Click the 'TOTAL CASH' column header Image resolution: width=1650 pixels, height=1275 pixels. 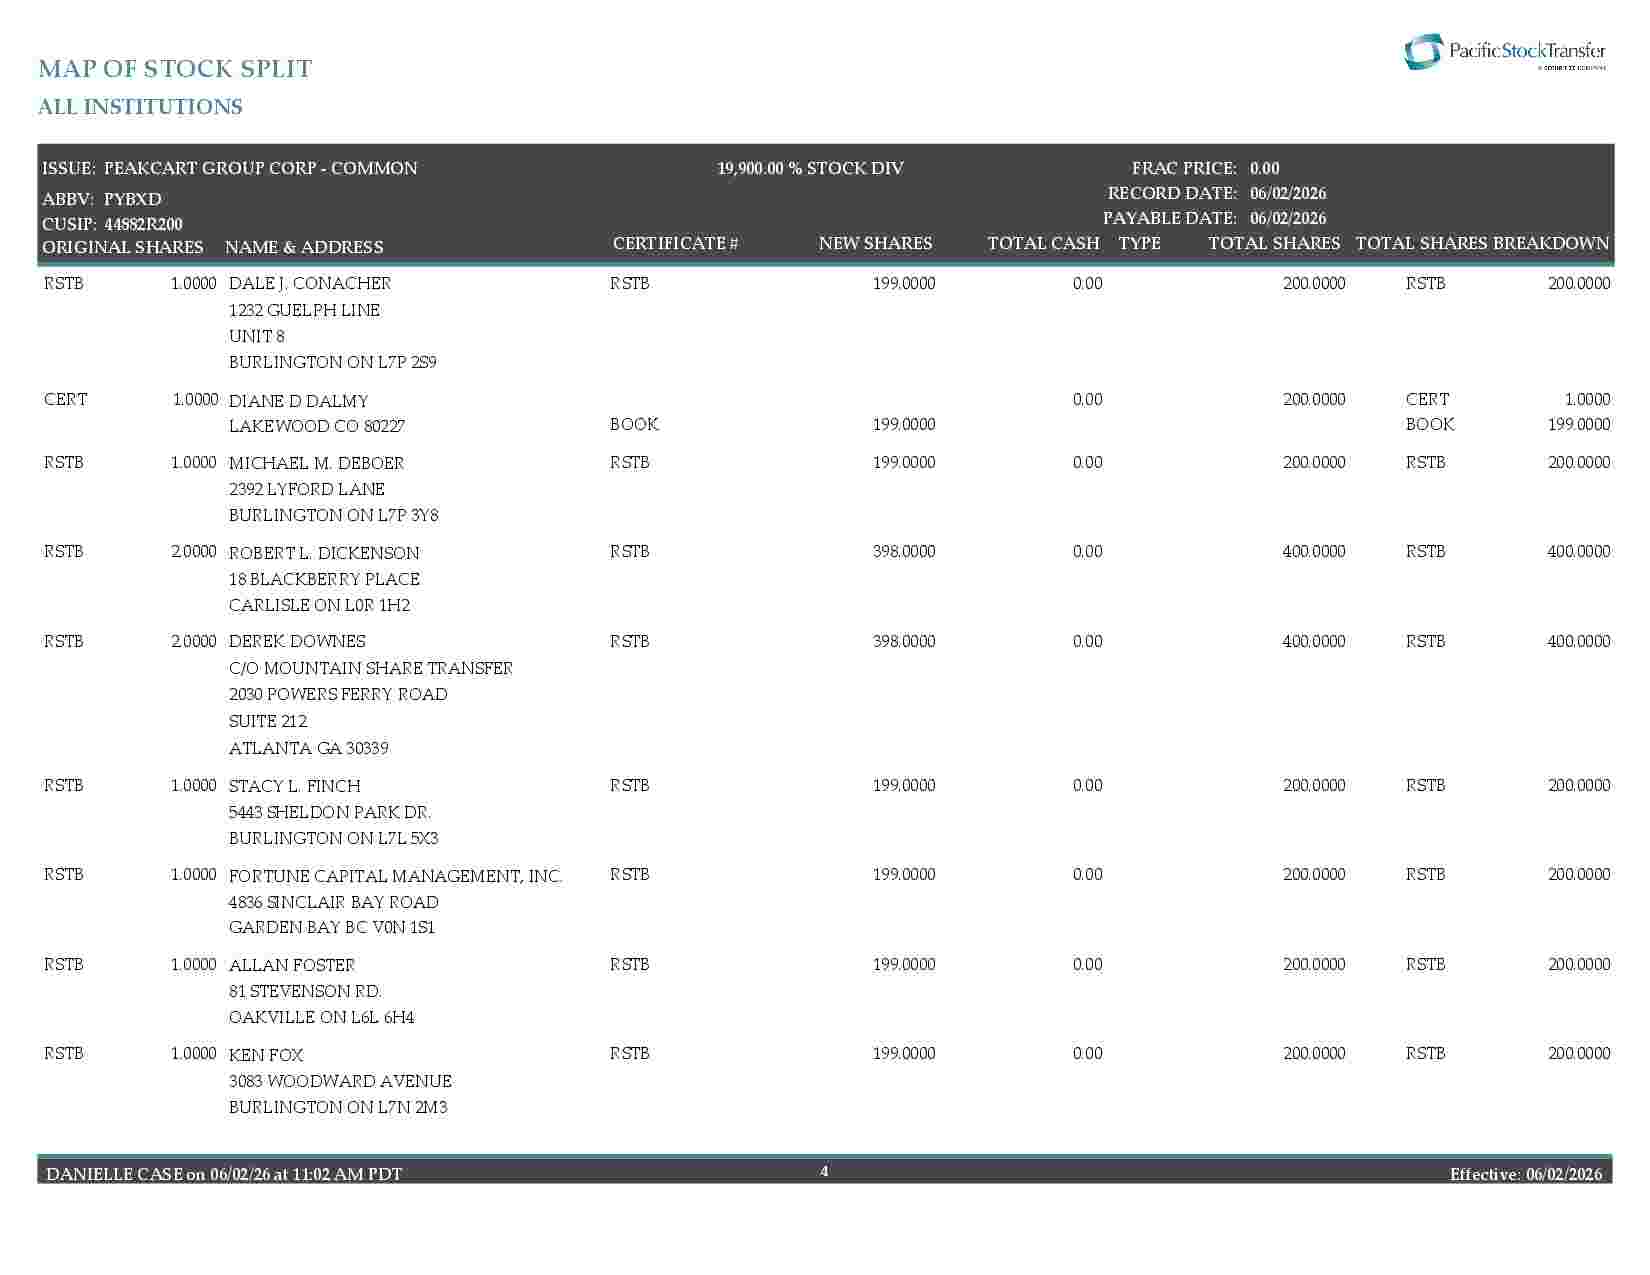click(1043, 243)
